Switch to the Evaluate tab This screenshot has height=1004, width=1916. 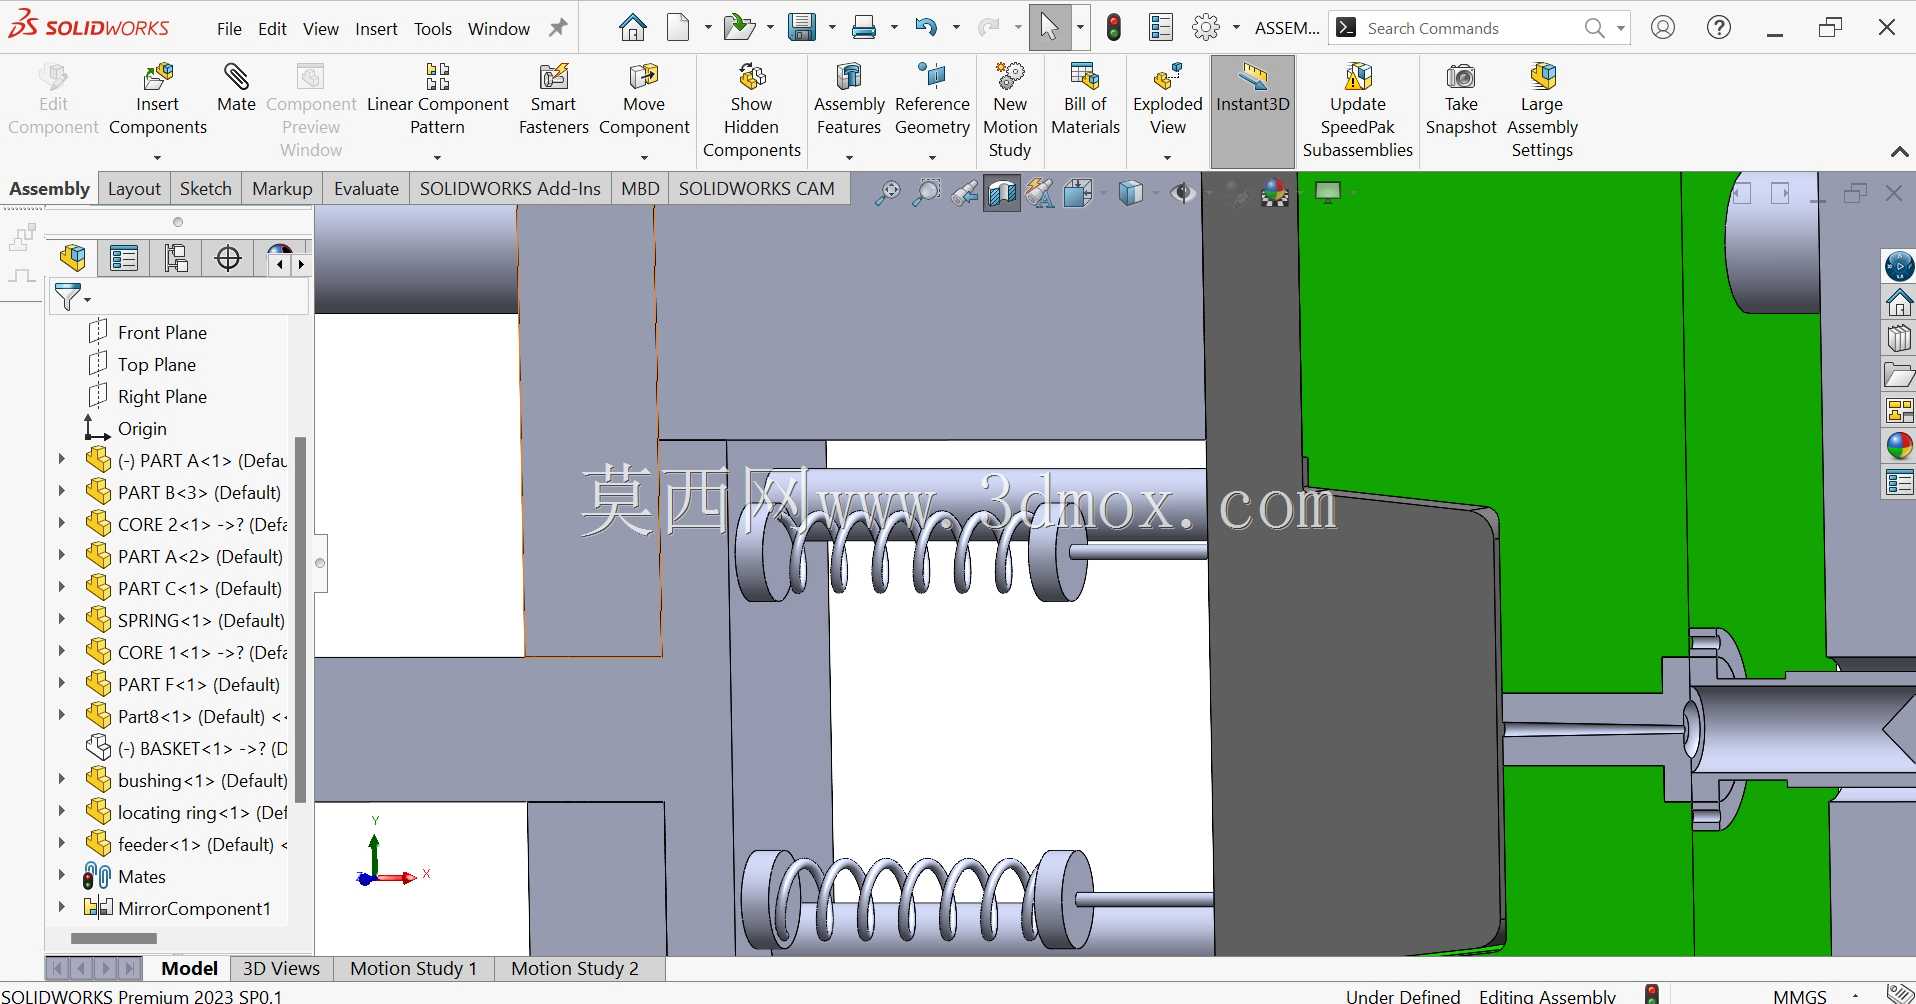(x=366, y=189)
